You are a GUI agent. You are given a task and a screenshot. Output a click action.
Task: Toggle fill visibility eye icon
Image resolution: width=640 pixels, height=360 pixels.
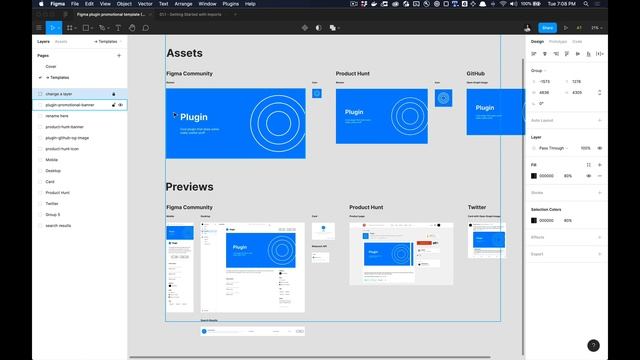(589, 176)
